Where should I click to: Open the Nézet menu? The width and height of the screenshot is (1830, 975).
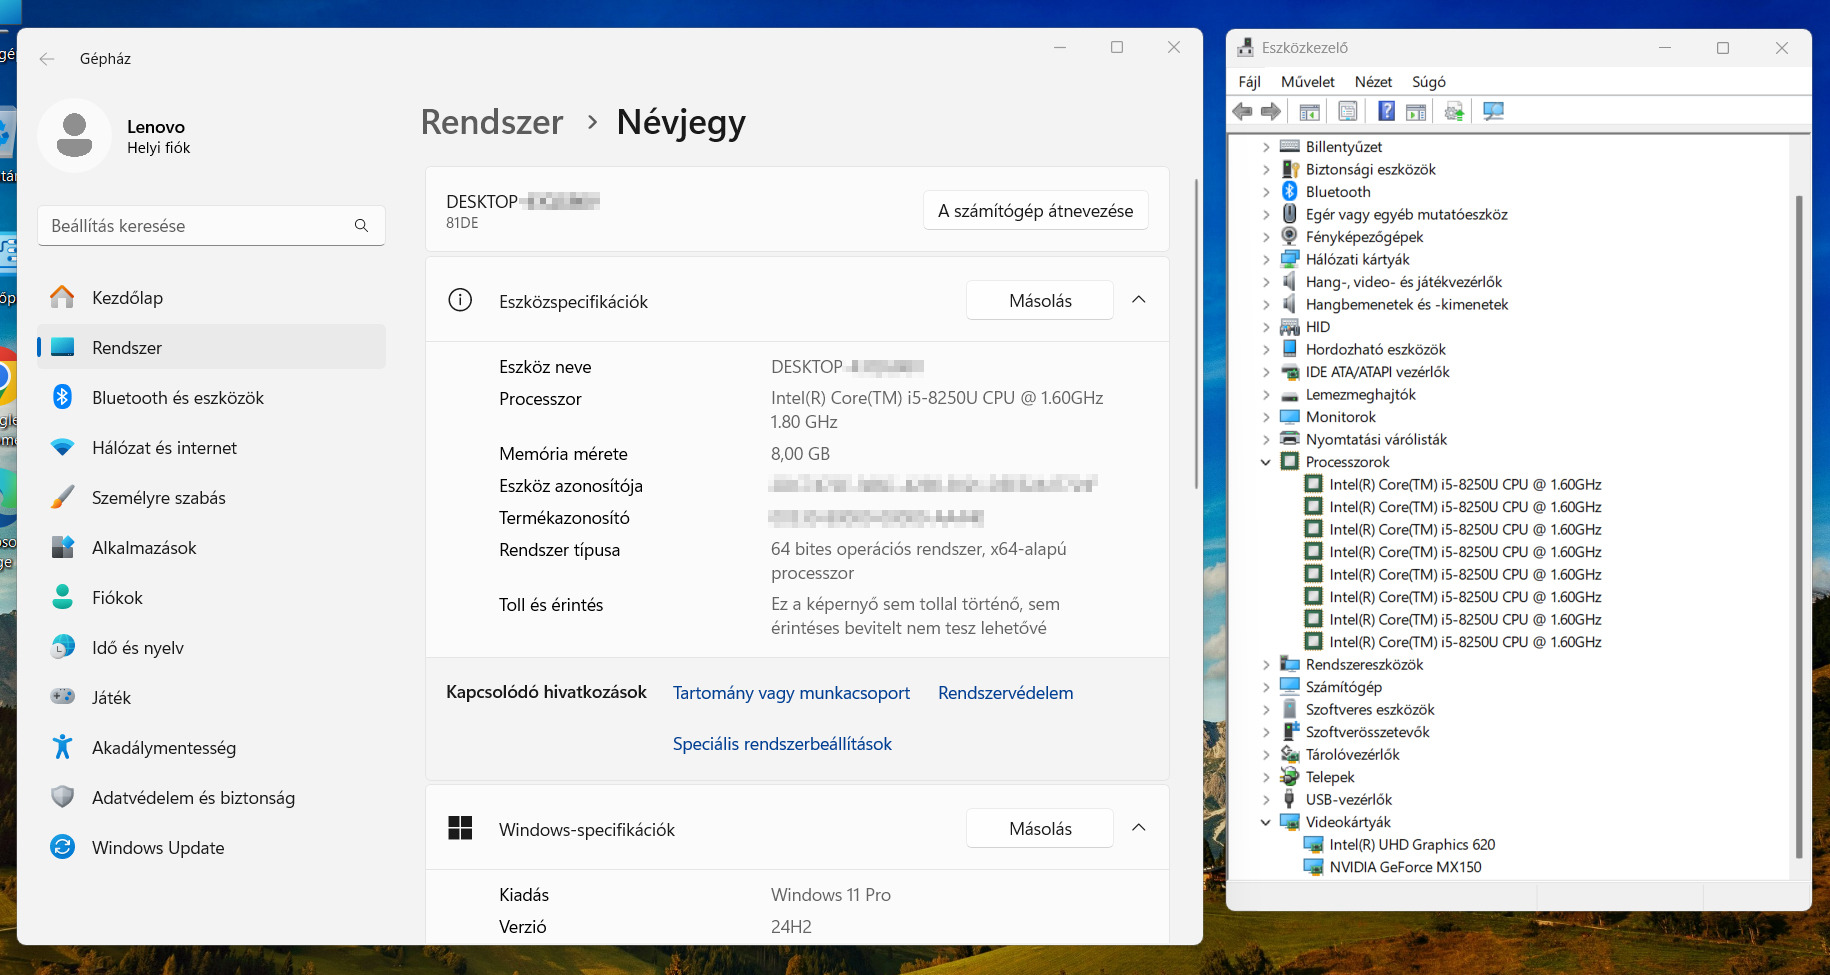coord(1373,82)
